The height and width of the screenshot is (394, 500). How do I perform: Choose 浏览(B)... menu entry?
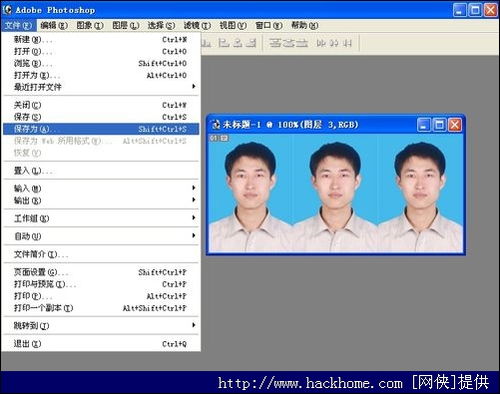101,64
